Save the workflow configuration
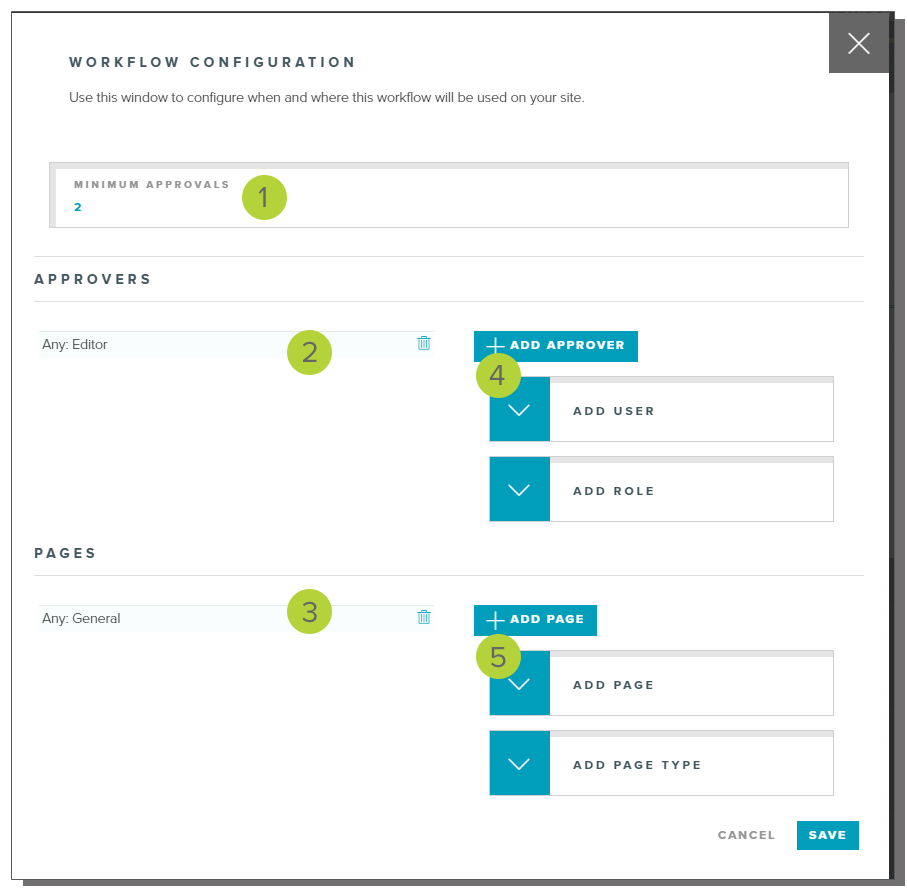This screenshot has height=892, width=907. coord(827,835)
